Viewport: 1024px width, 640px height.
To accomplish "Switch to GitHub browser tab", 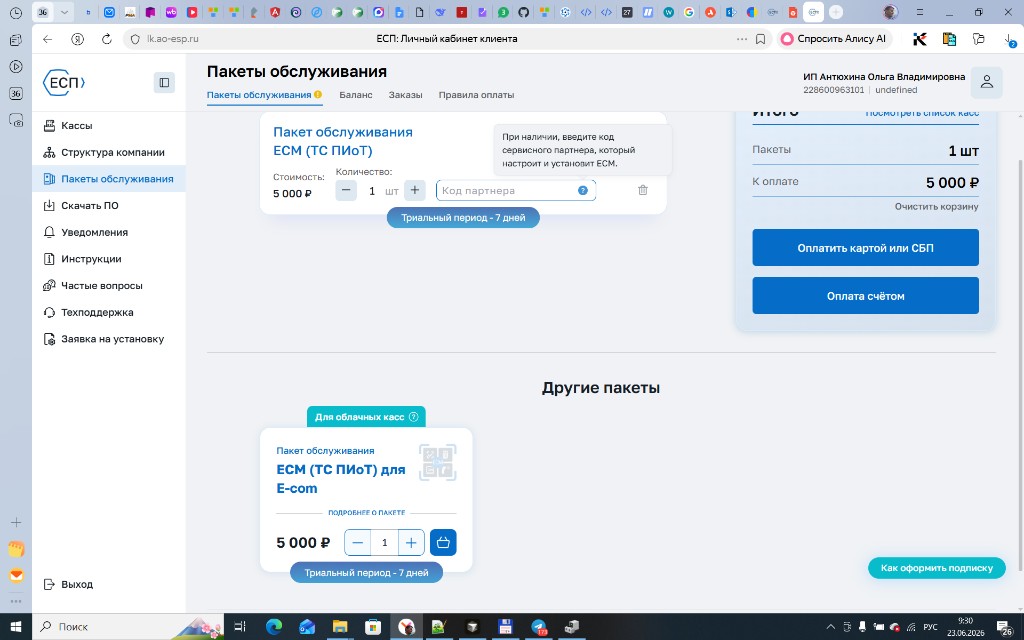I will (523, 12).
